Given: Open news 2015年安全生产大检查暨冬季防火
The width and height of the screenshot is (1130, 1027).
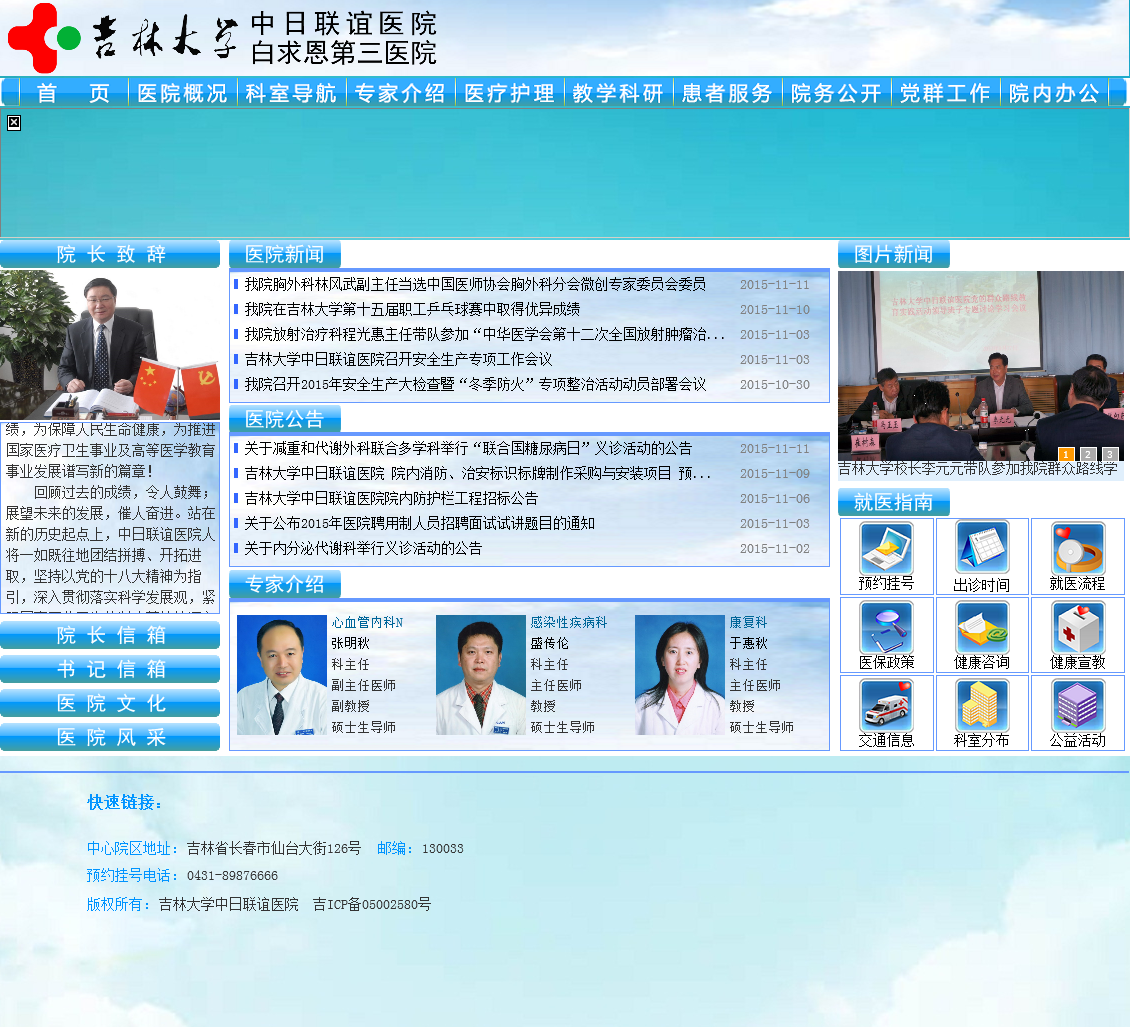Looking at the screenshot, I should coord(475,385).
